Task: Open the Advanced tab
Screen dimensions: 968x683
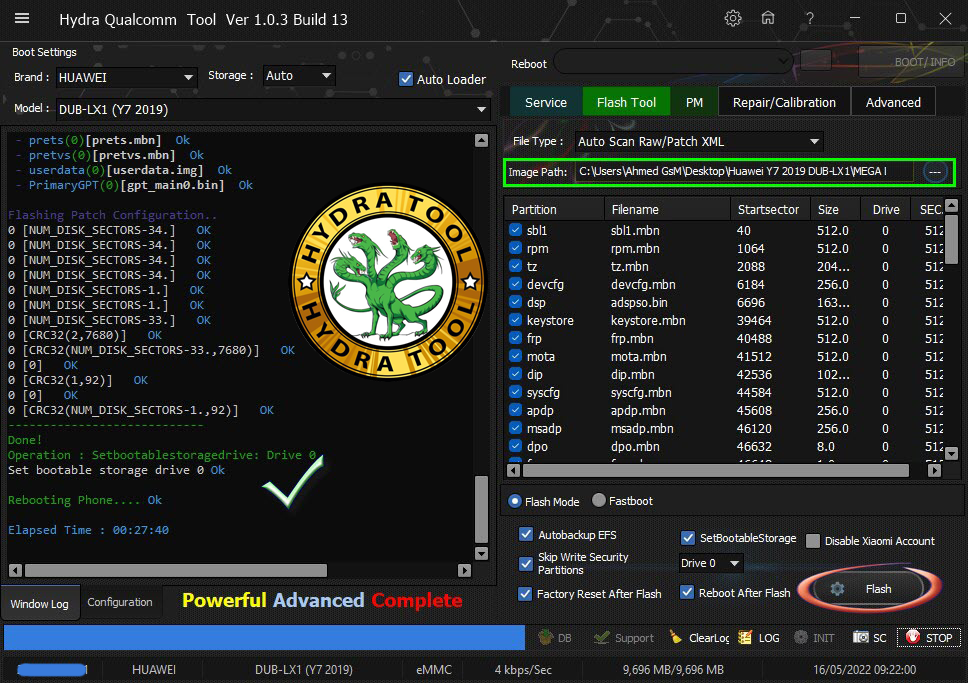Action: click(893, 103)
